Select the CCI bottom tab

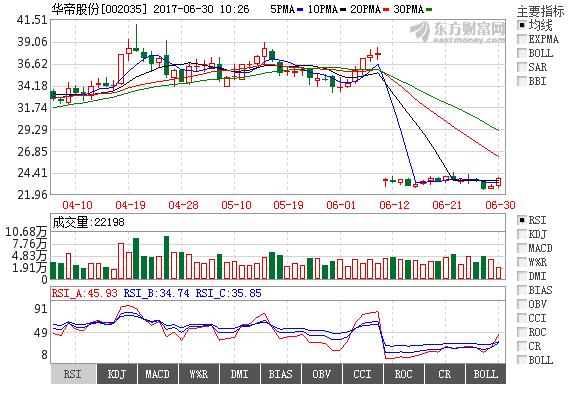pos(363,374)
